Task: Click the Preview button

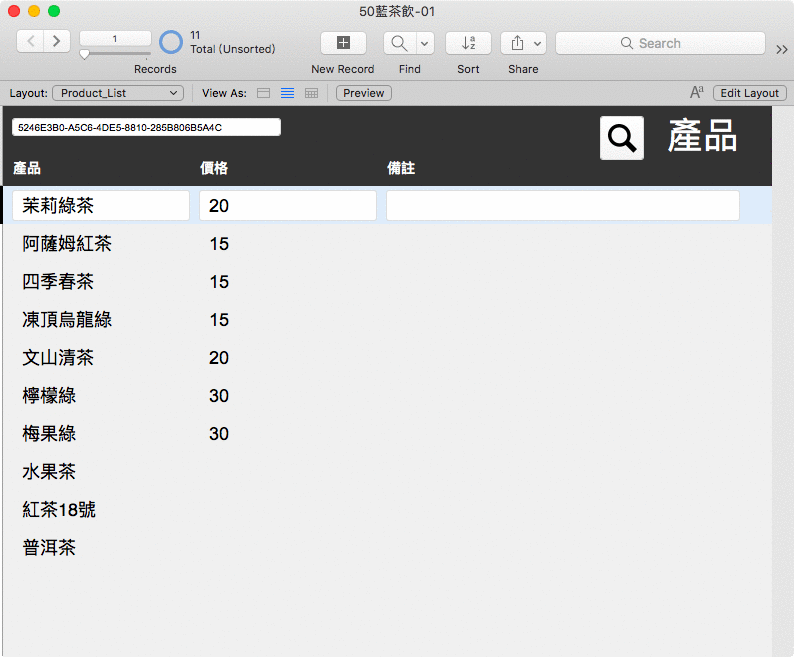Action: click(x=364, y=93)
